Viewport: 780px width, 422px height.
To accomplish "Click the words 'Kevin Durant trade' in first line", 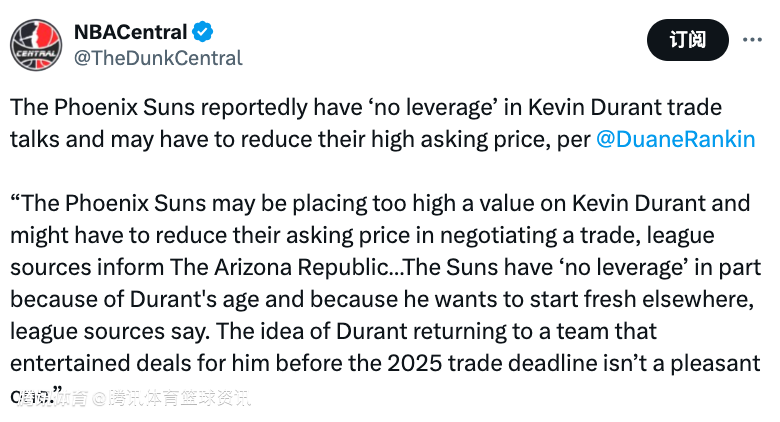I will [625, 107].
